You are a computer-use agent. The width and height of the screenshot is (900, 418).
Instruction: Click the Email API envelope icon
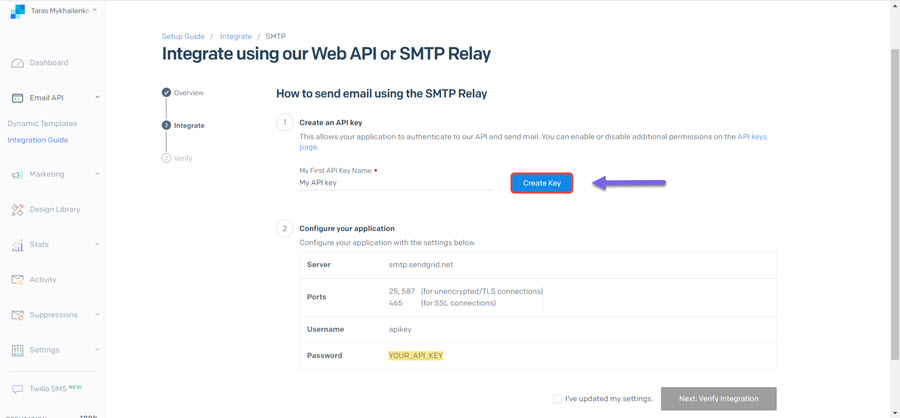17,98
